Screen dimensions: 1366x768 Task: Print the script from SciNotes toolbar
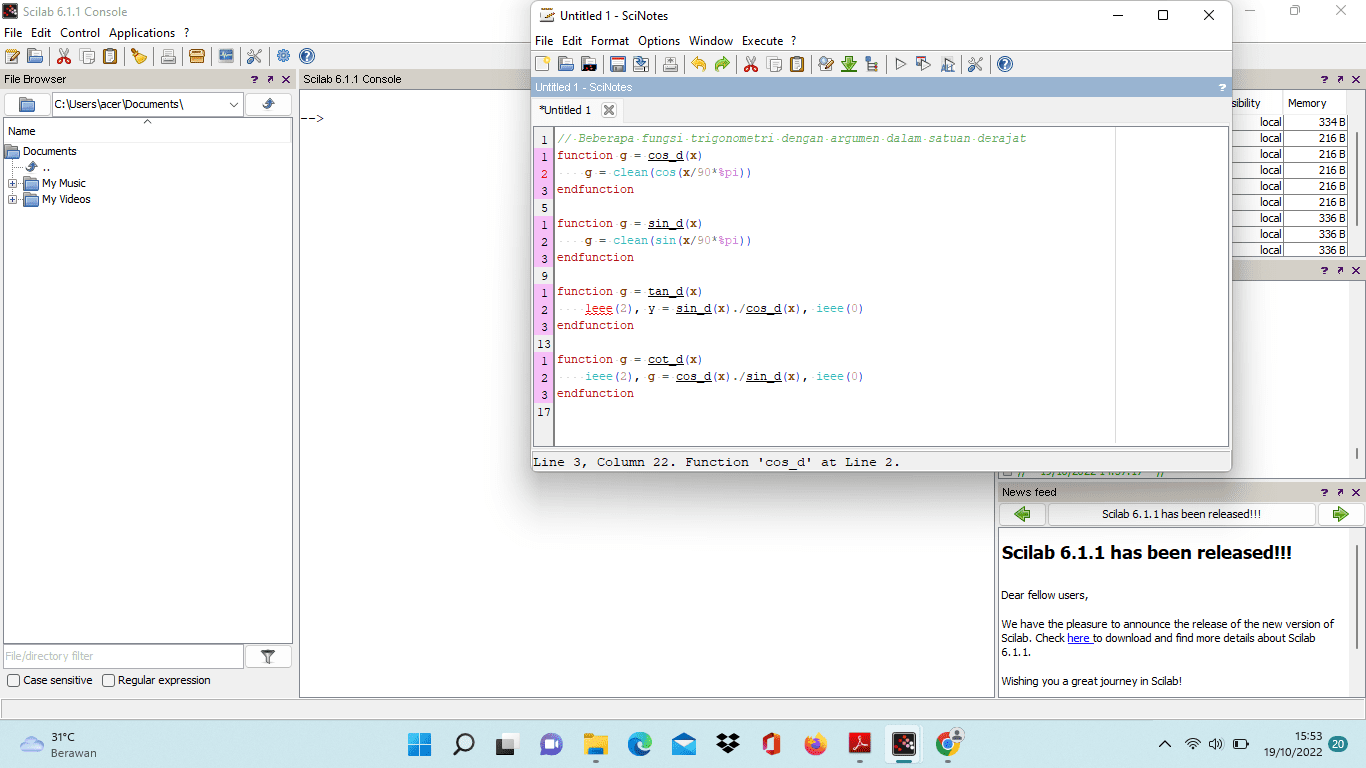pyautogui.click(x=670, y=64)
